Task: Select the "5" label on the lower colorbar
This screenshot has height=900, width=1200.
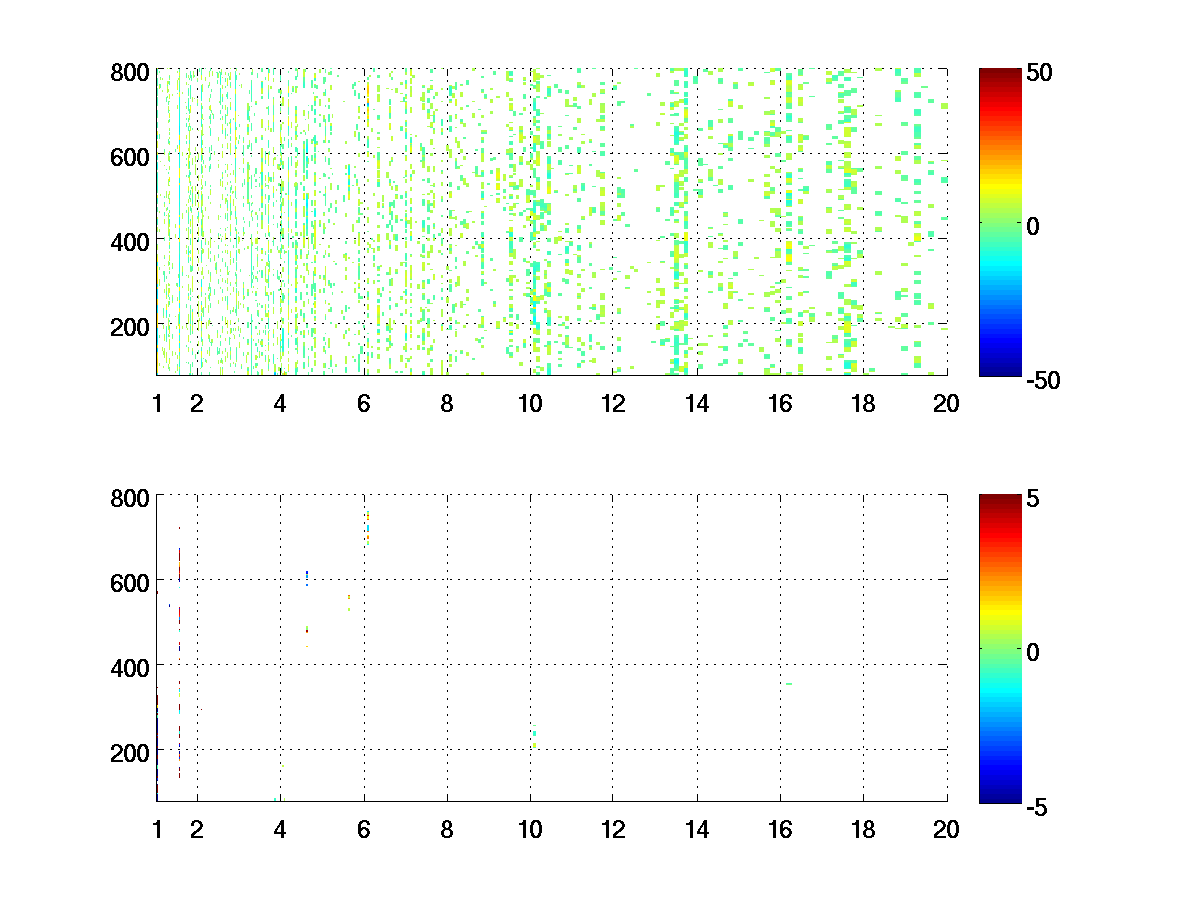Action: [x=1036, y=498]
